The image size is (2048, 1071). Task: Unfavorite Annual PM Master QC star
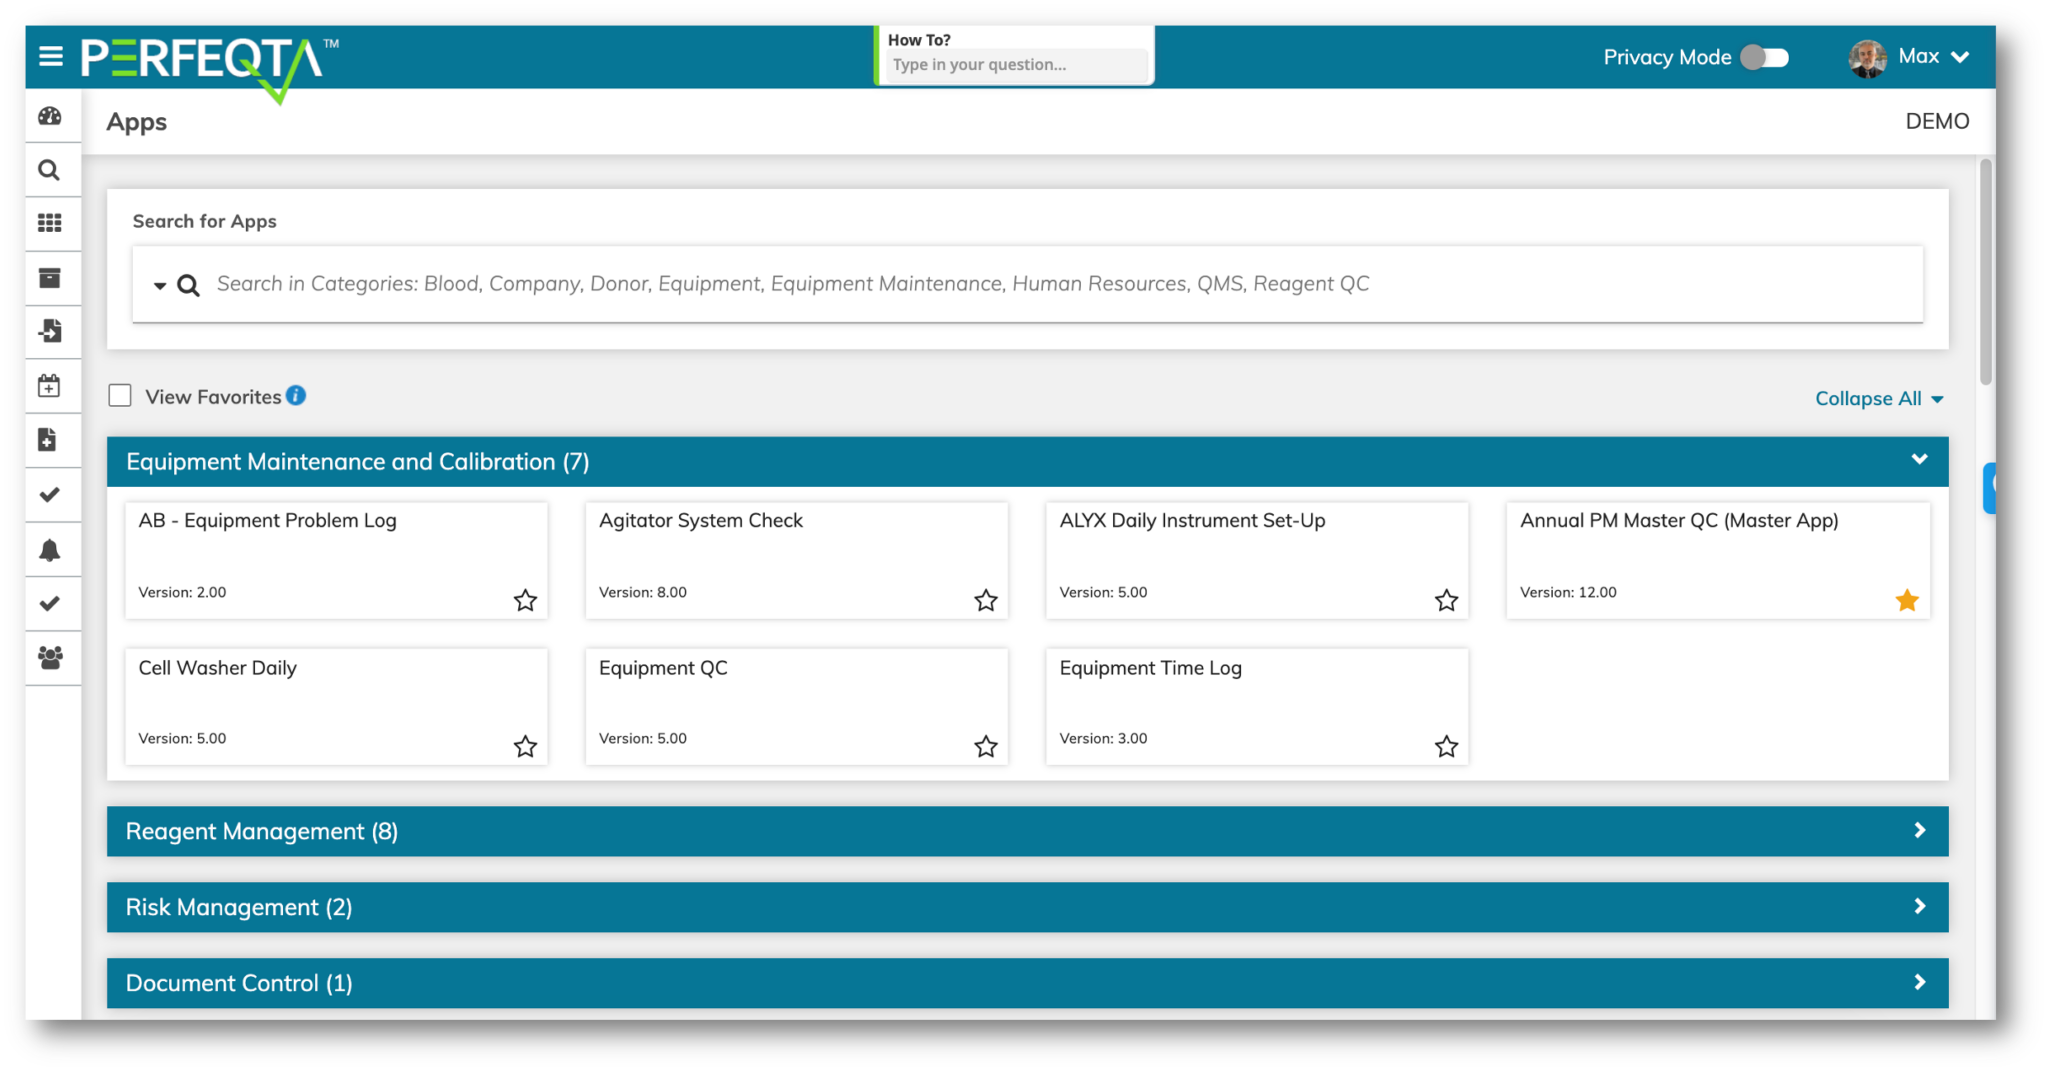coord(1906,600)
